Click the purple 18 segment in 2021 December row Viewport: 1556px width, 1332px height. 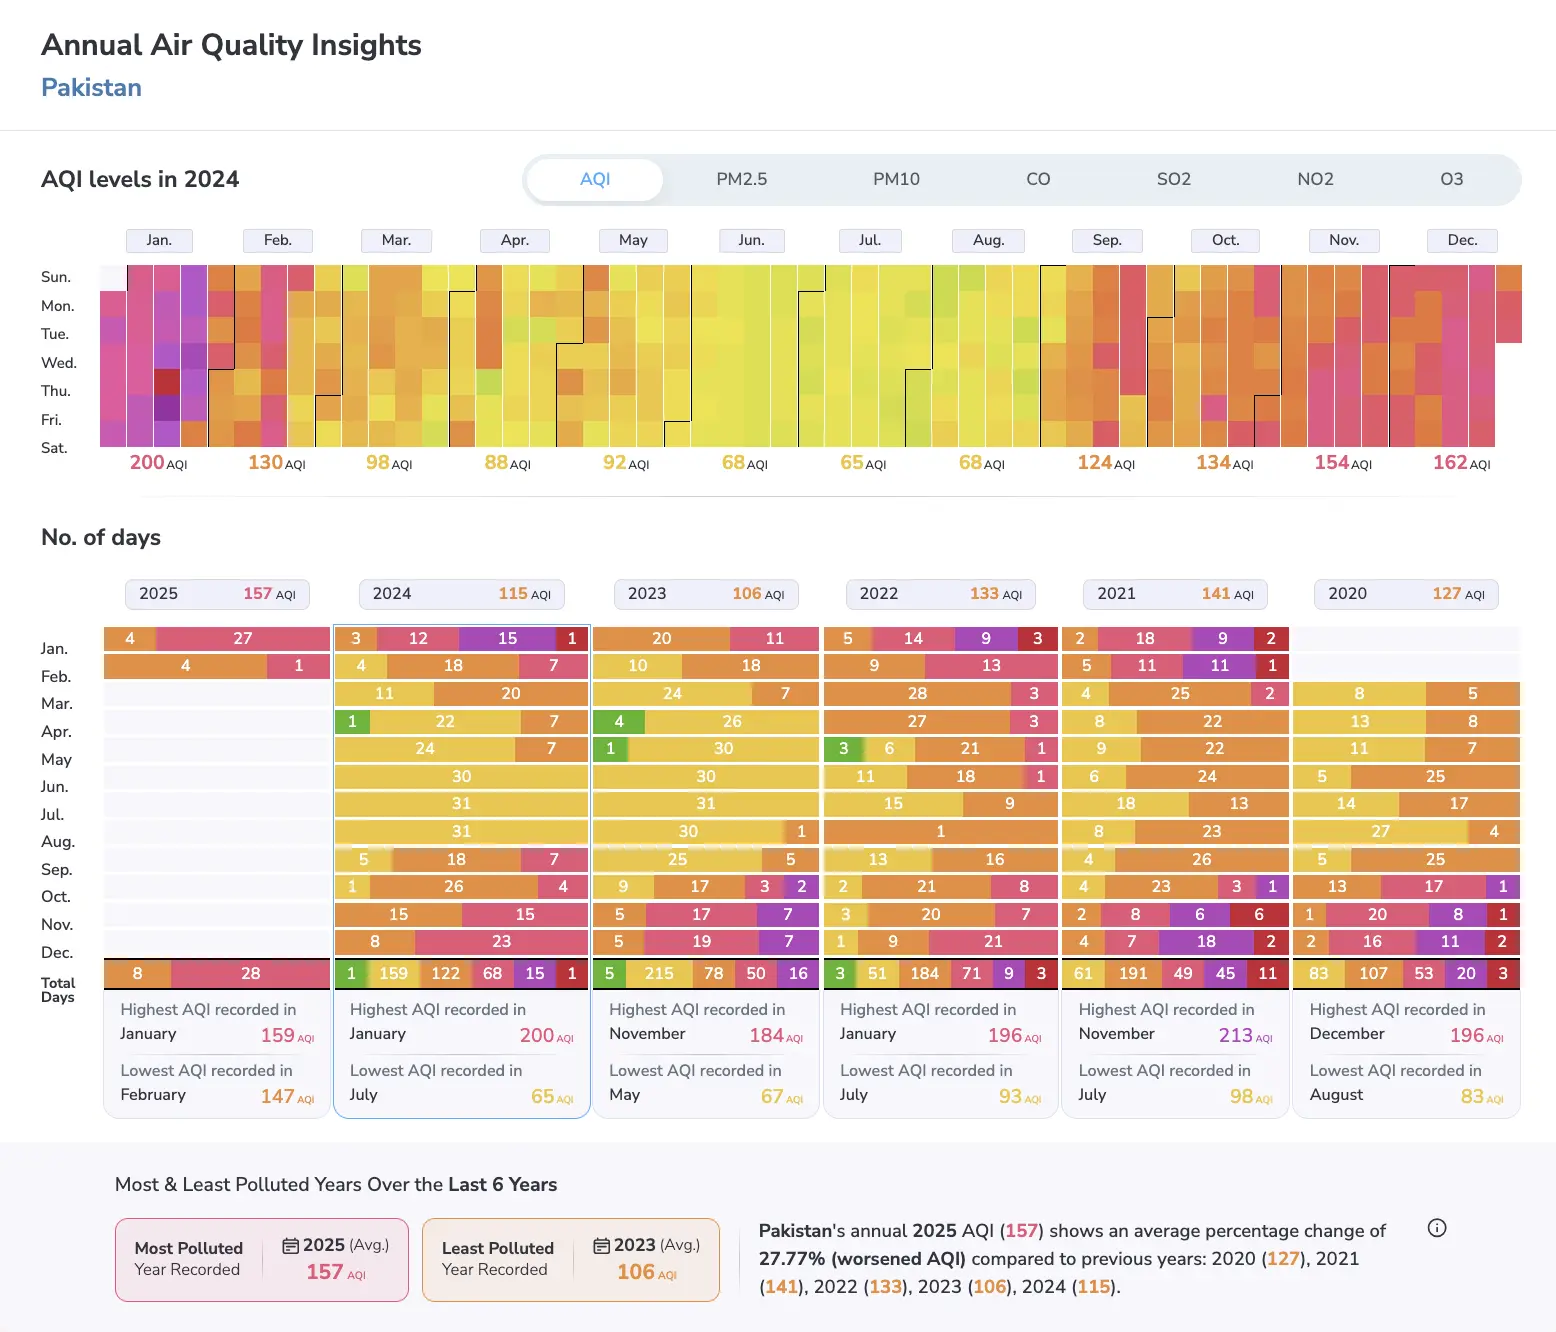point(1206,942)
